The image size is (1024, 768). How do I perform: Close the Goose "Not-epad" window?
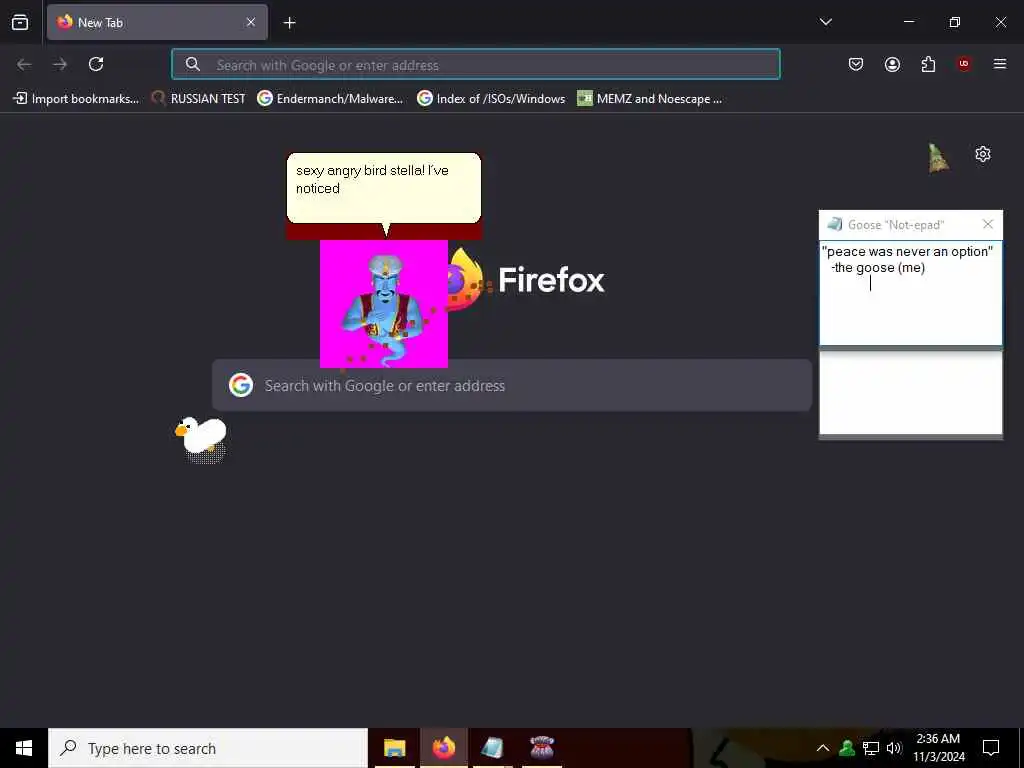click(988, 225)
